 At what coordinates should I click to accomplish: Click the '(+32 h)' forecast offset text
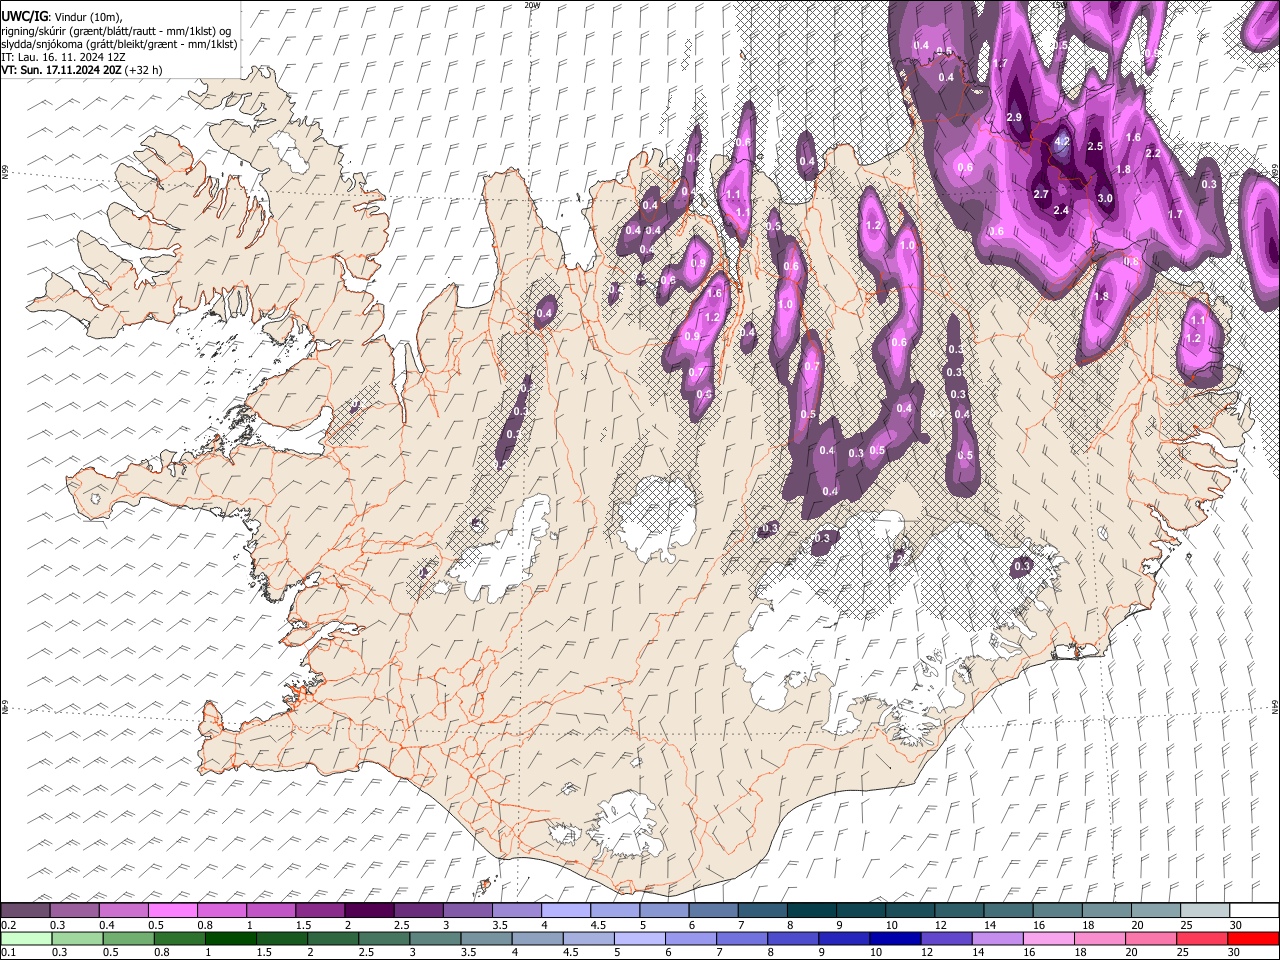[144, 70]
